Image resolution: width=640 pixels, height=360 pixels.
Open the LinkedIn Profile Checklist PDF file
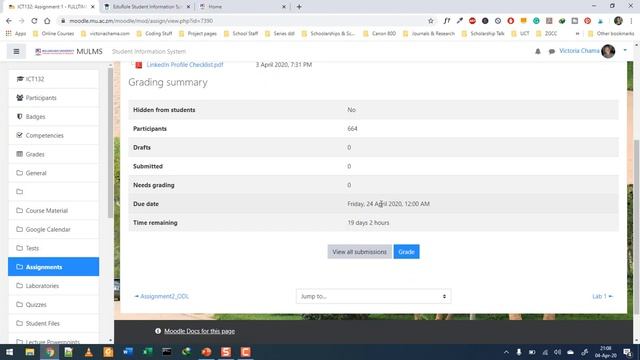point(185,64)
